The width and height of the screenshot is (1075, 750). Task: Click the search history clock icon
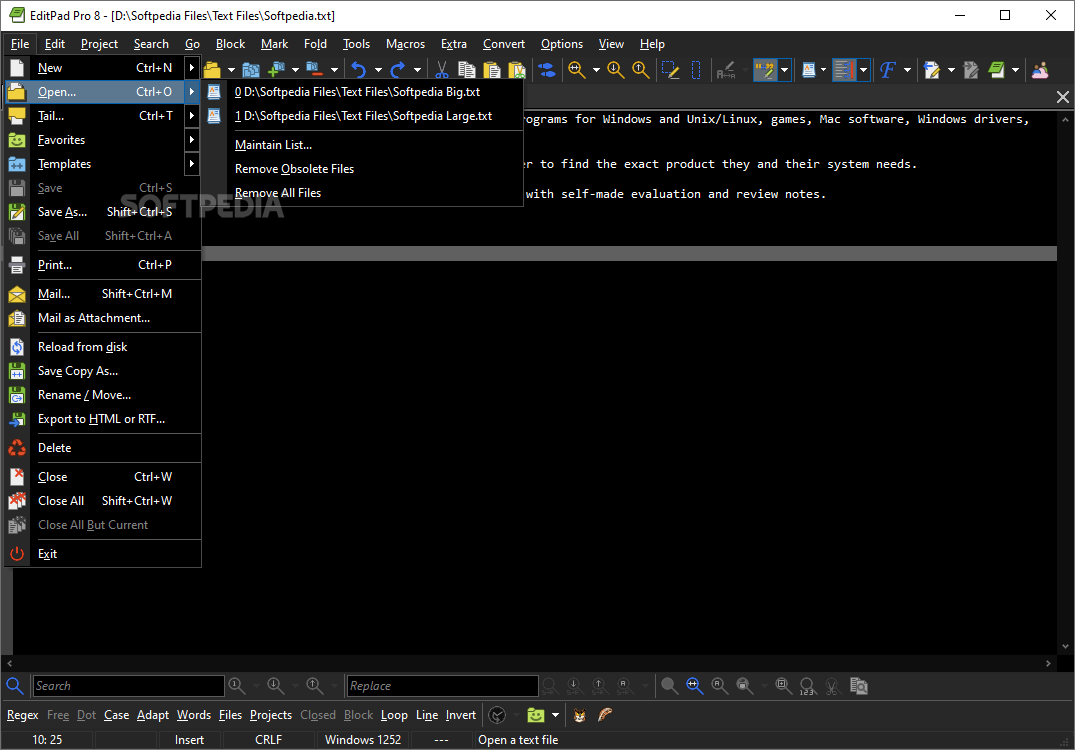click(x=497, y=715)
